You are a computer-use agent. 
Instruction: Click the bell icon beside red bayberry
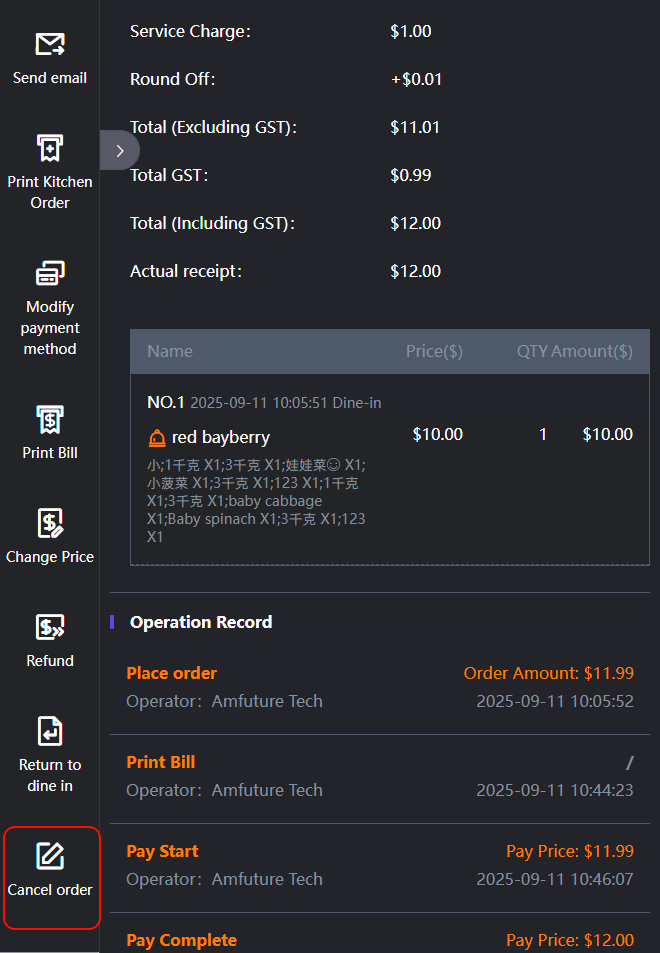click(157, 438)
